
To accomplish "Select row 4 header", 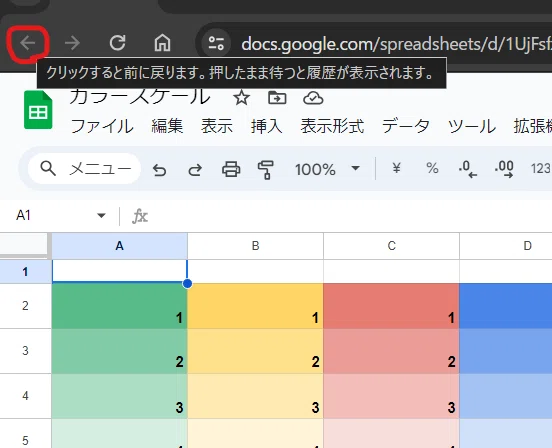I will pos(25,396).
